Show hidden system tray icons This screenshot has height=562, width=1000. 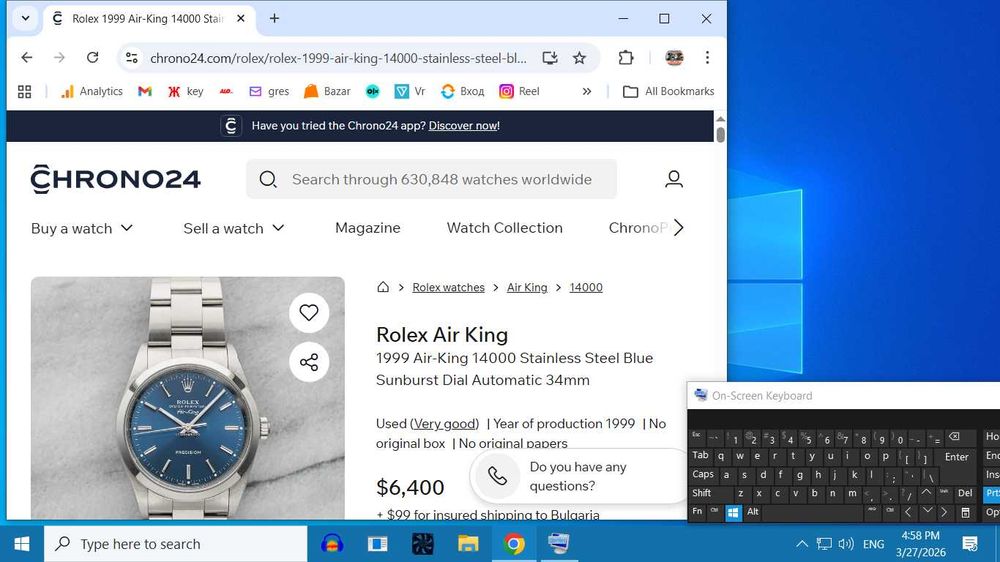802,544
